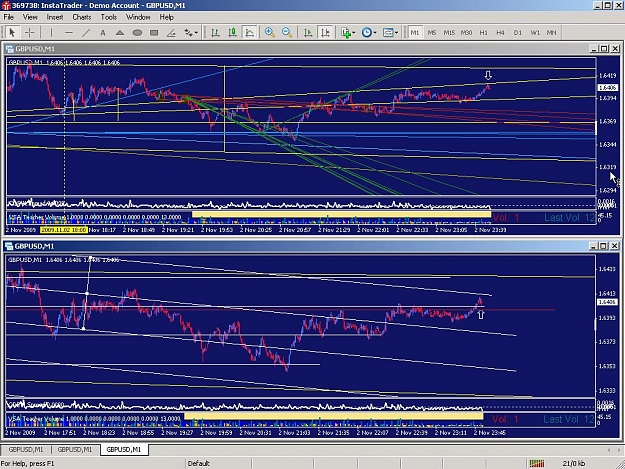Maximize the lower GBPUSD,M1 chart window

click(x=604, y=246)
